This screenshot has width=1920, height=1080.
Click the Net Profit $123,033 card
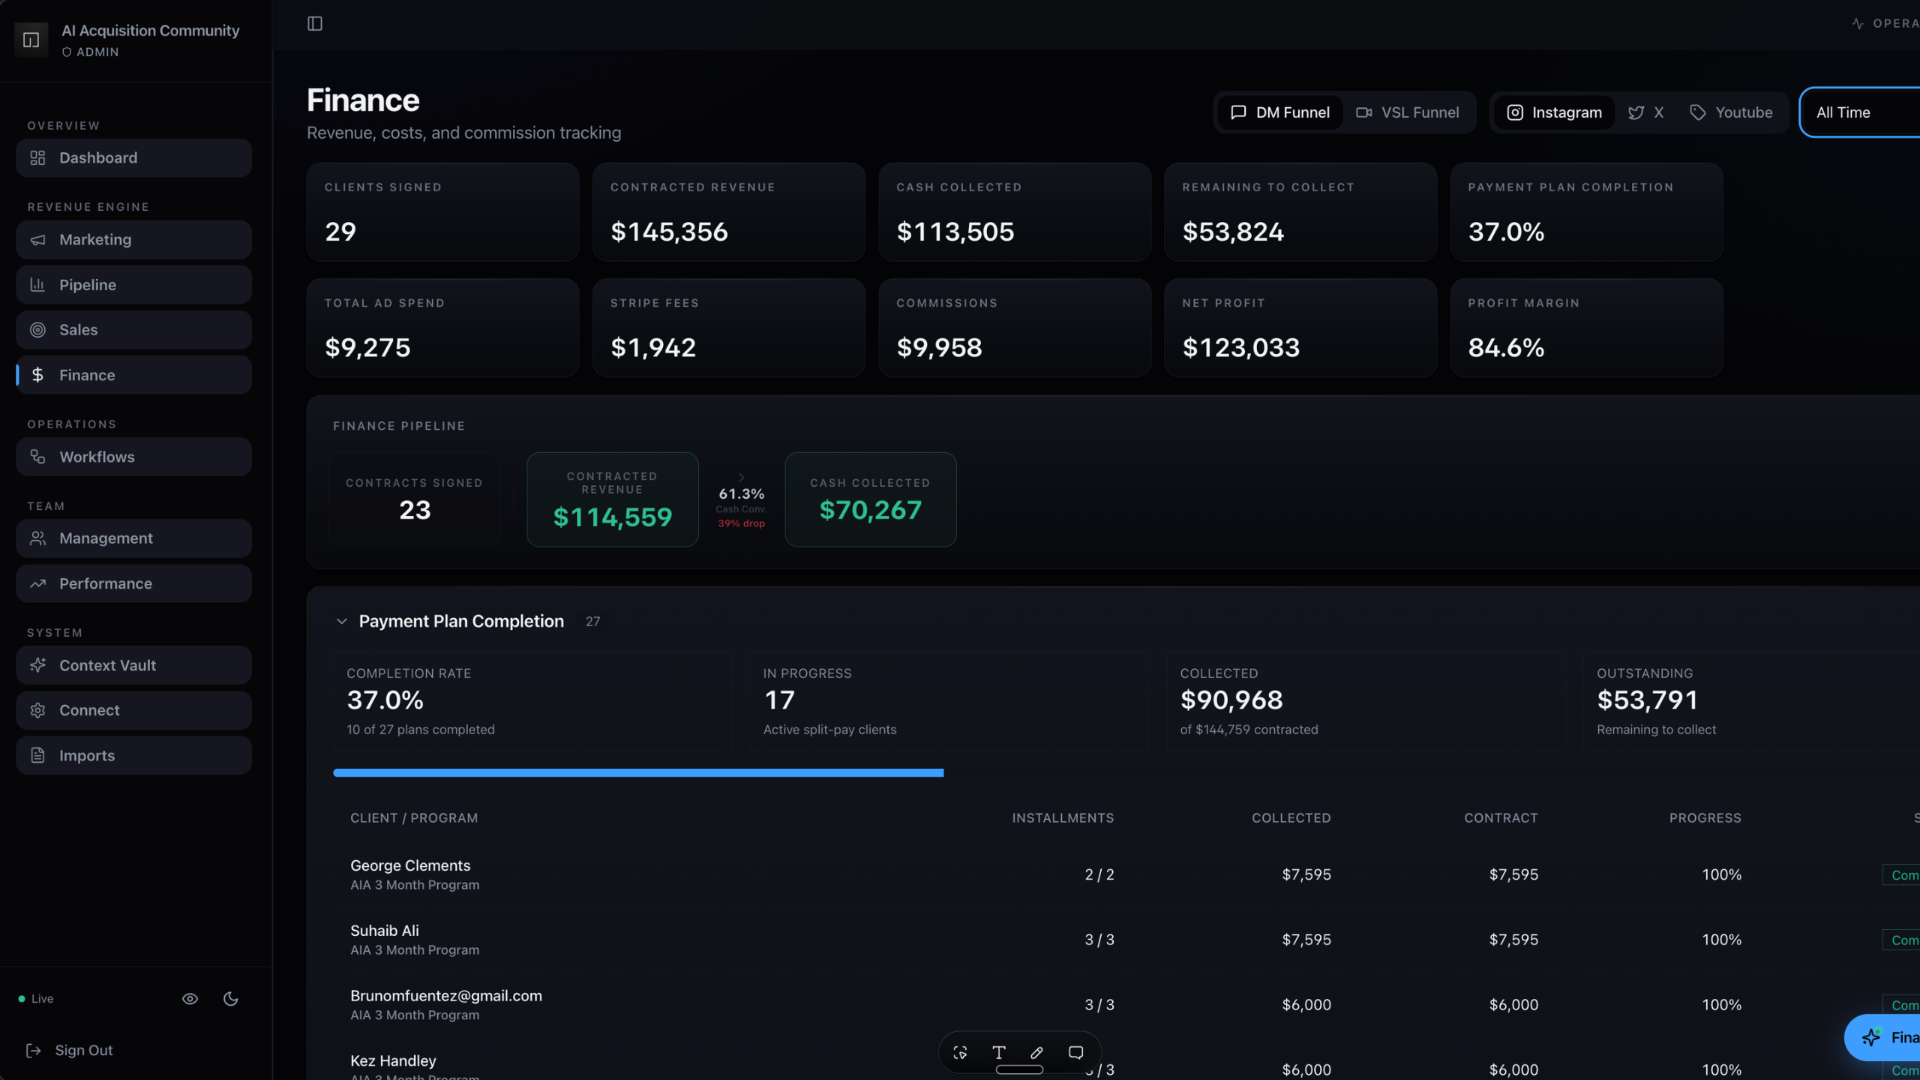click(x=1301, y=328)
